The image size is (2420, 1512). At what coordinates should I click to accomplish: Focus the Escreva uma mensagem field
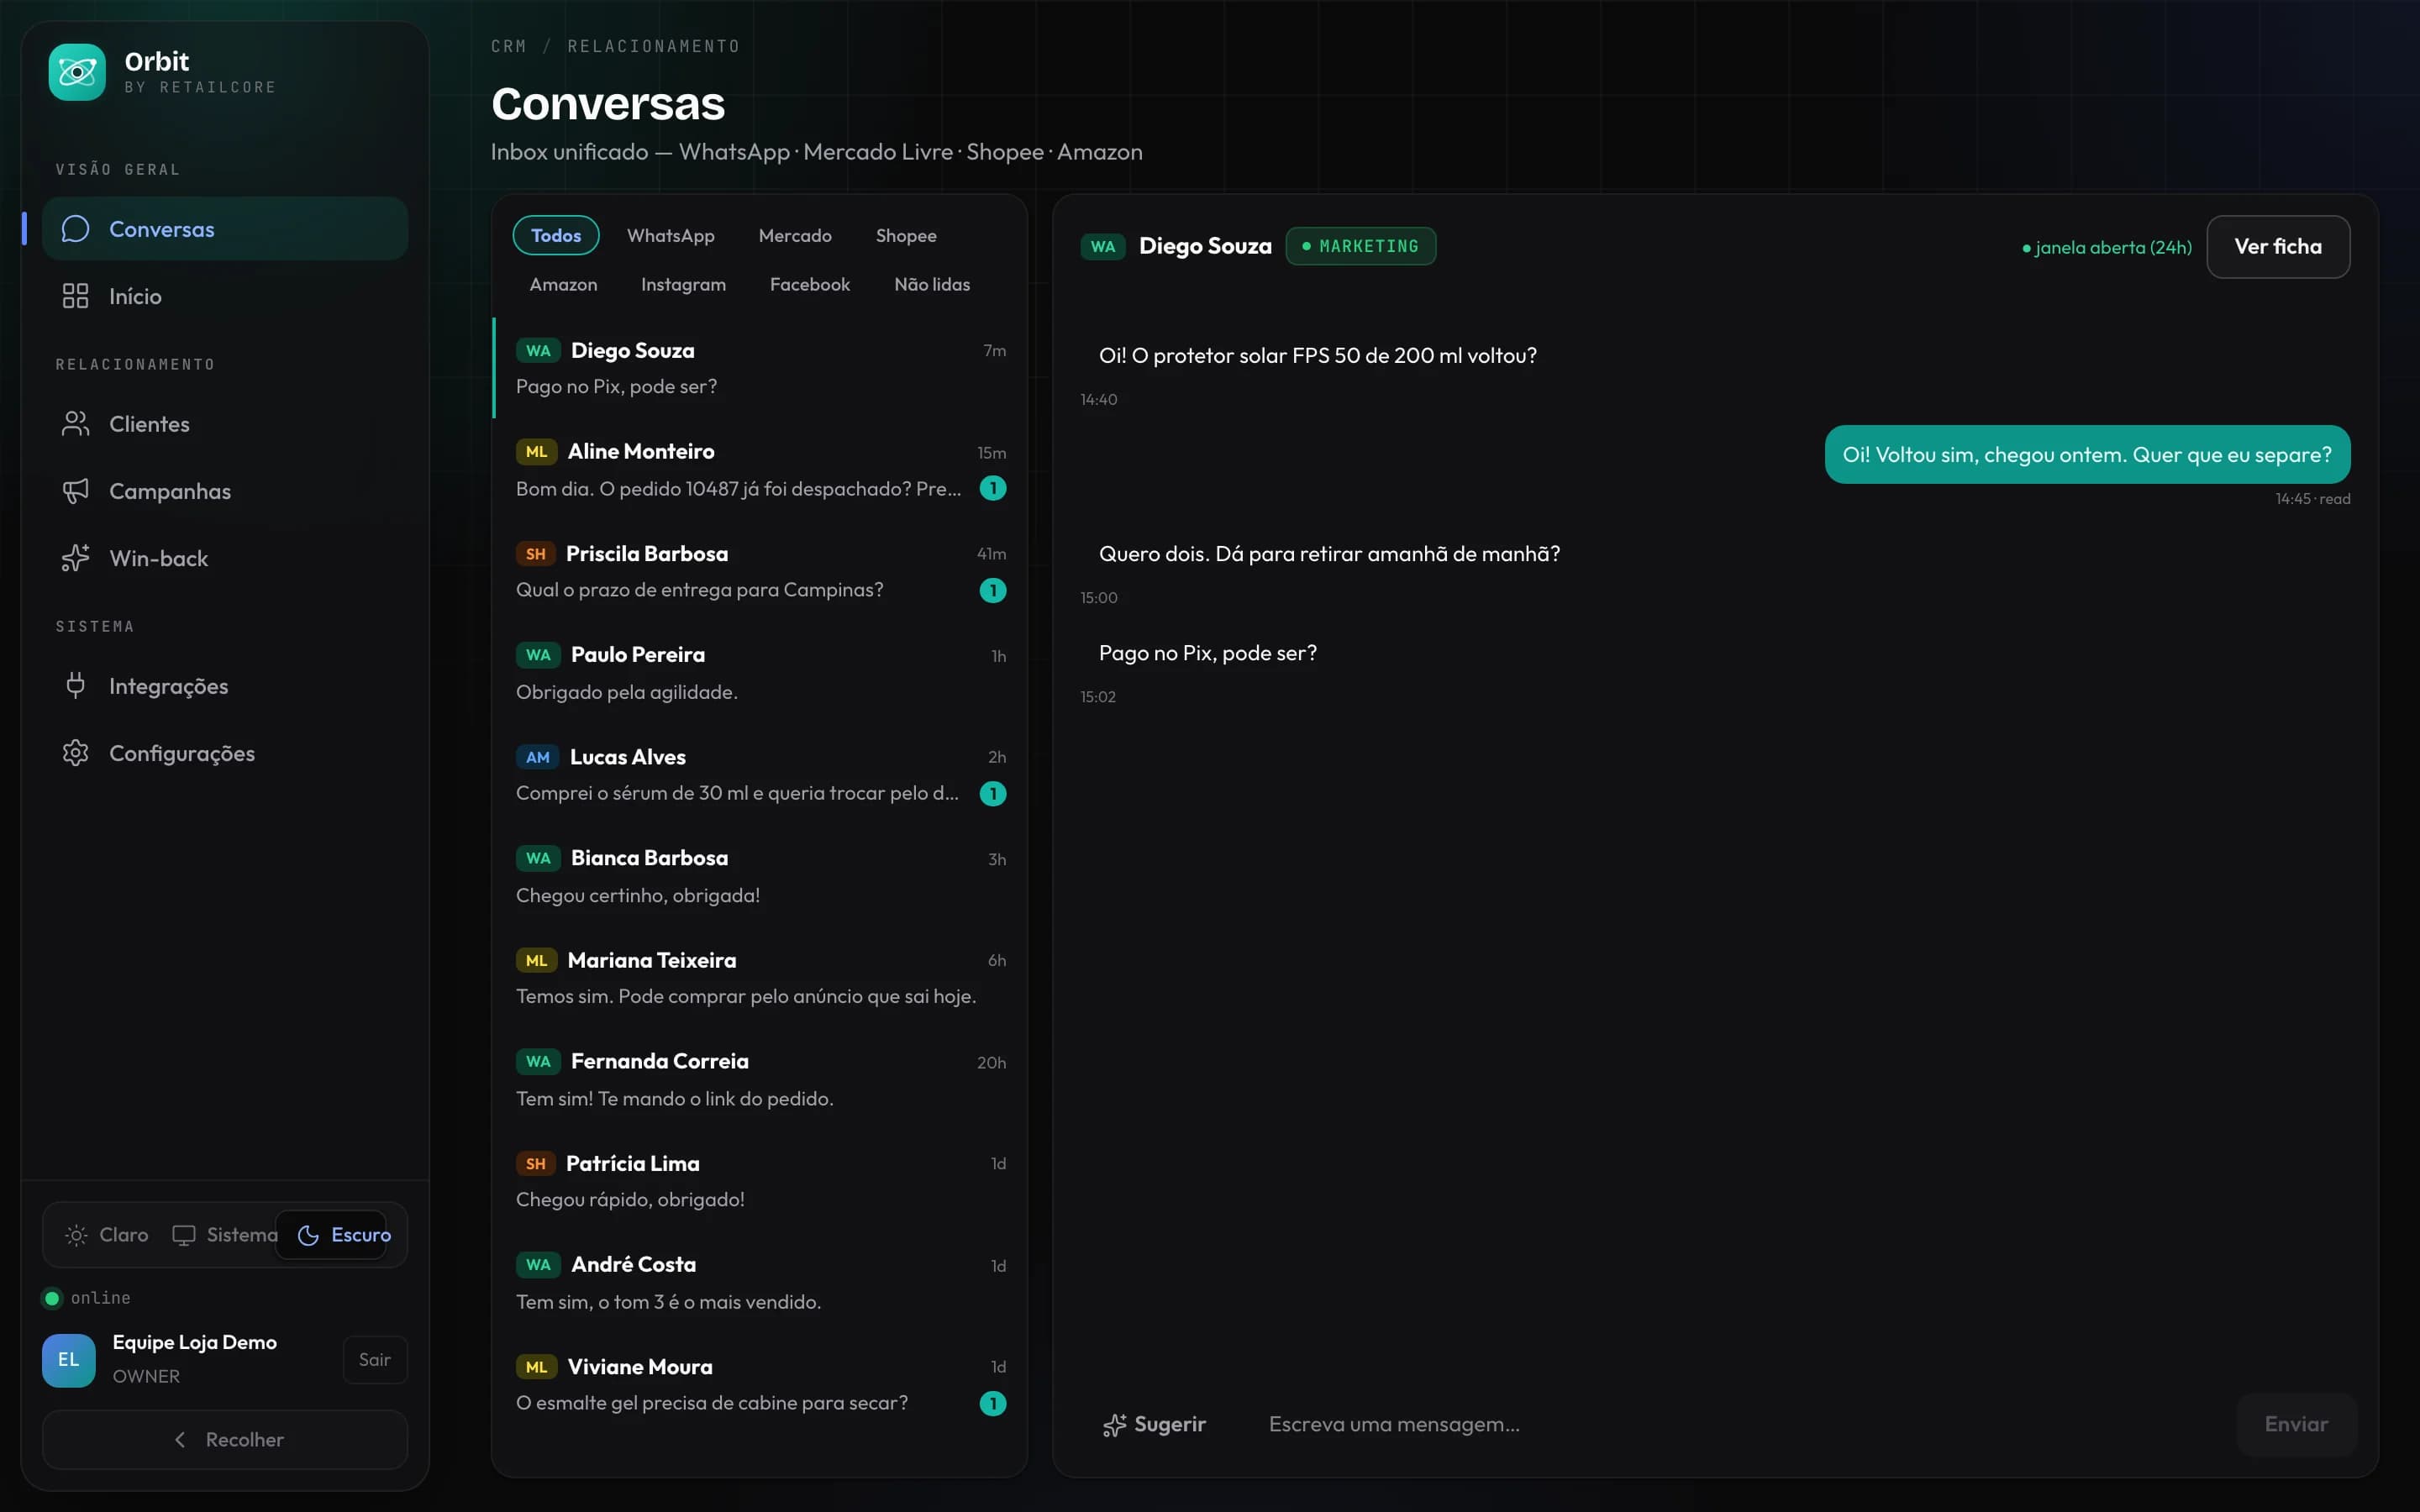pos(1736,1424)
